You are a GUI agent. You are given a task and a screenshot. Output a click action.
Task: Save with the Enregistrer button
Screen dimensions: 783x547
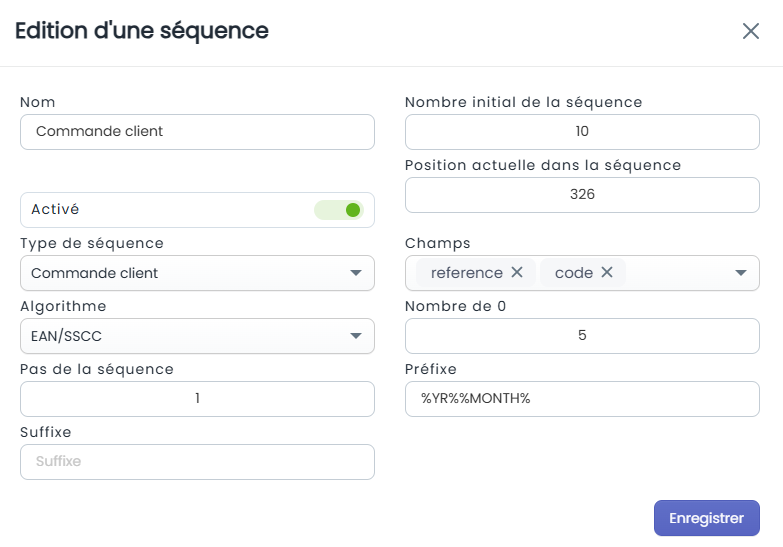pyautogui.click(x=707, y=518)
